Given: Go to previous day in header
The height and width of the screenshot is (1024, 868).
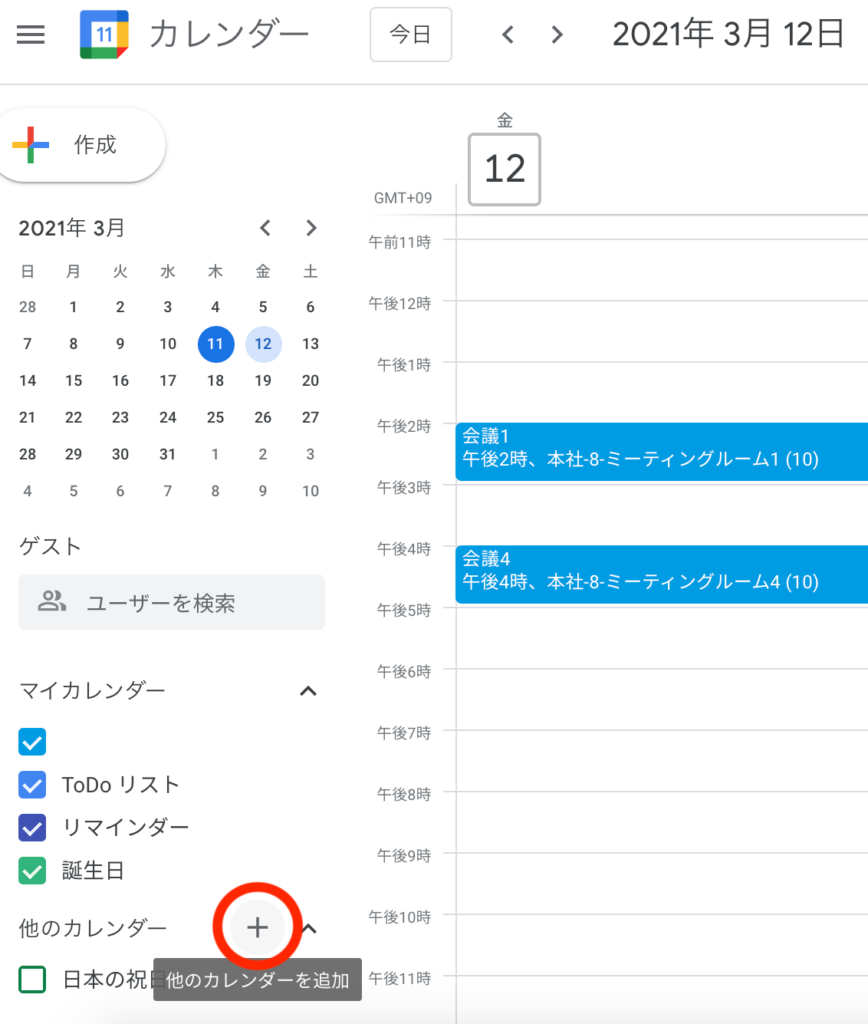Looking at the screenshot, I should 507,35.
